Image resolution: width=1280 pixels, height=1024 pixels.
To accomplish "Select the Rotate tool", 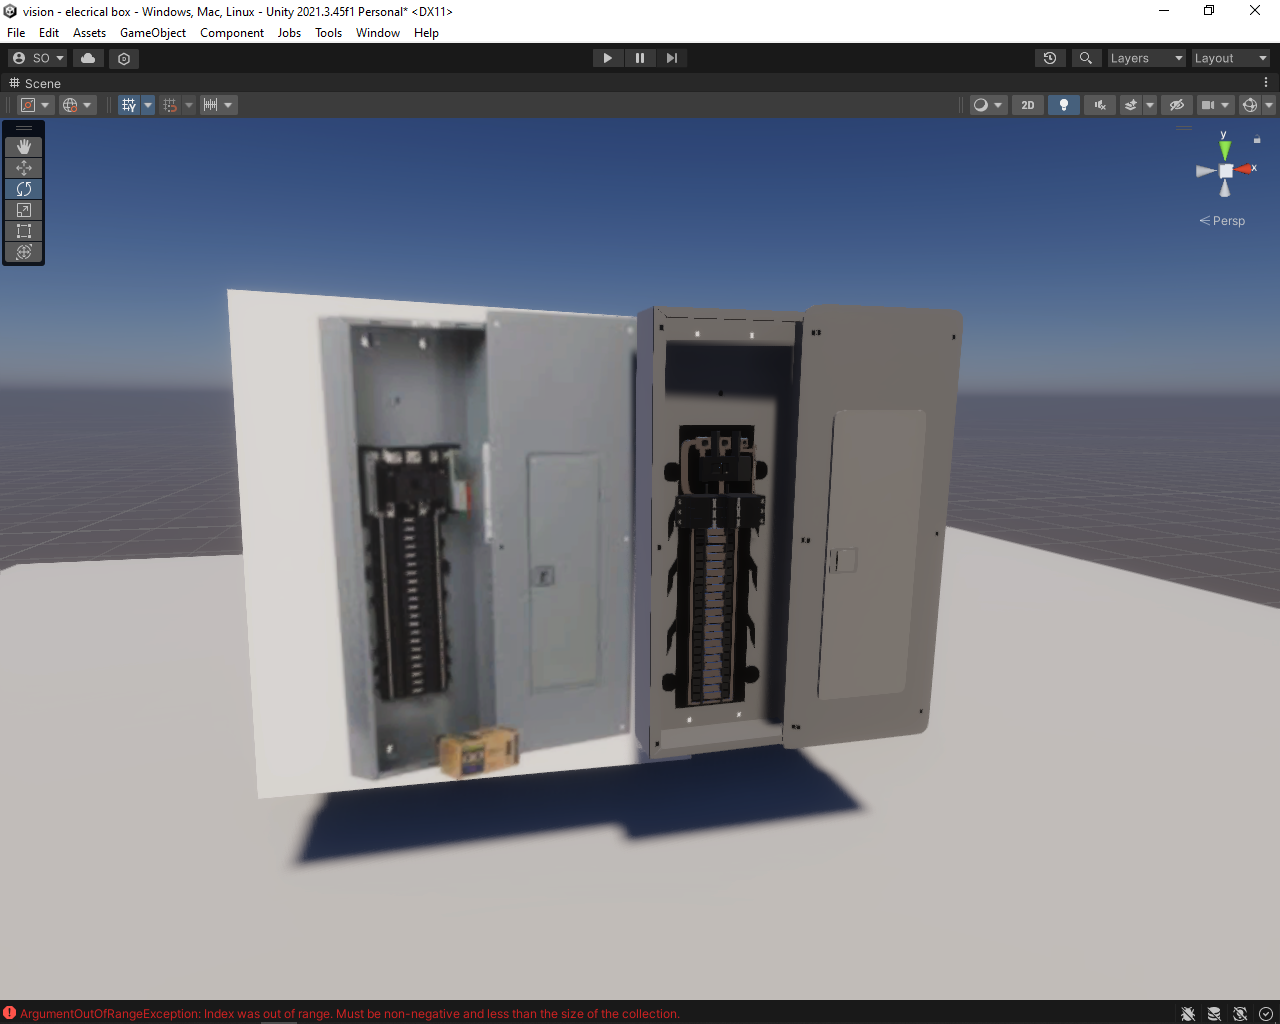I will 24,189.
